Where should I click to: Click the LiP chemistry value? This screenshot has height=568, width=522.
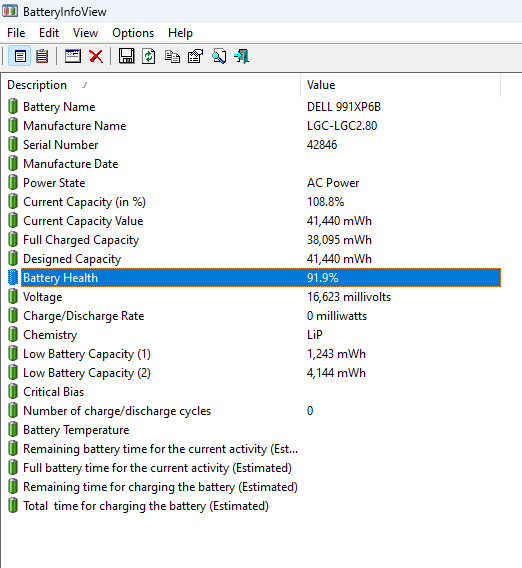[x=314, y=335]
